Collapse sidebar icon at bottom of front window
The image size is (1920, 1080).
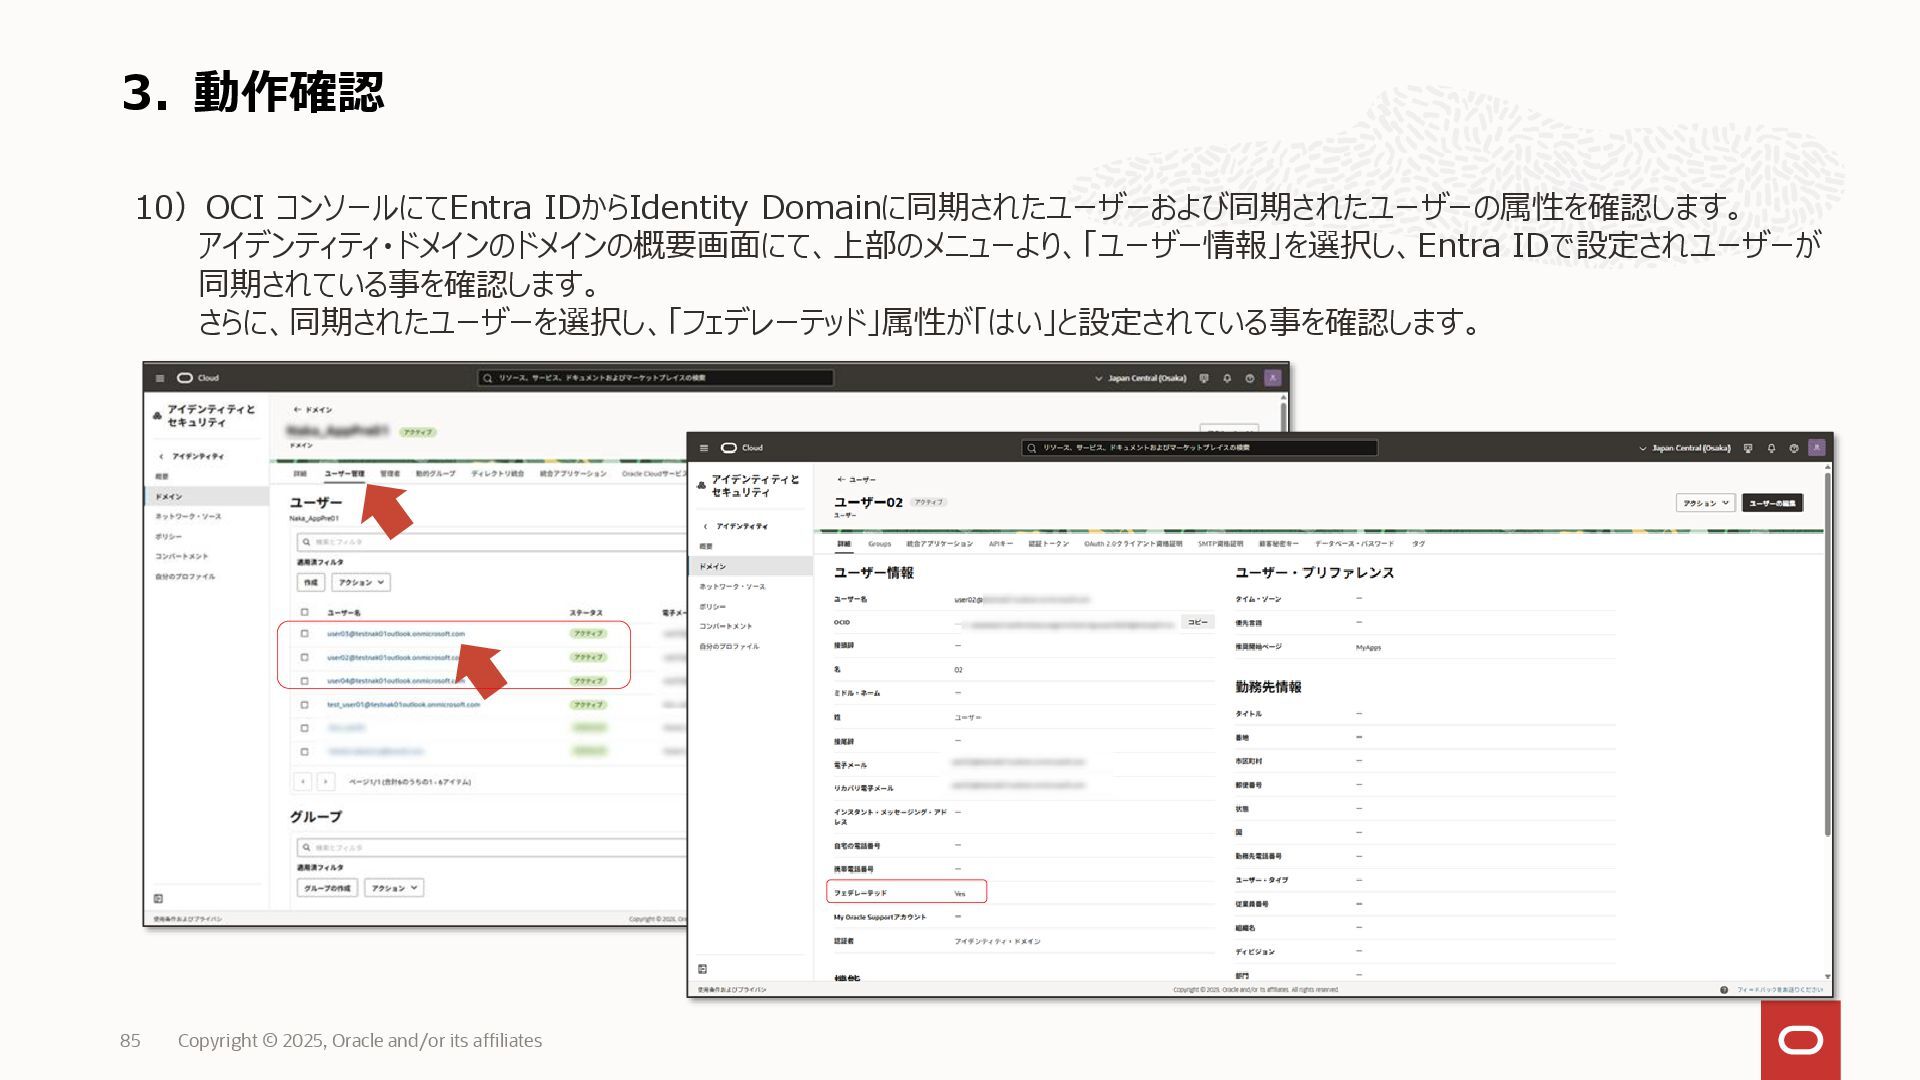pyautogui.click(x=703, y=969)
